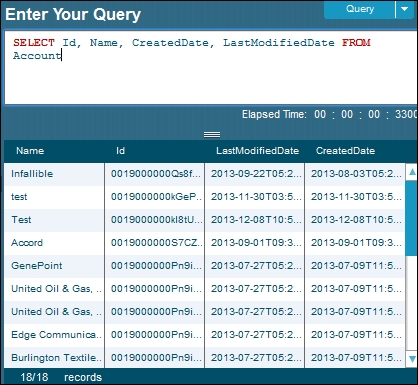Open the Query button dropdown arrow
This screenshot has height=385, width=418.
tap(405, 9)
